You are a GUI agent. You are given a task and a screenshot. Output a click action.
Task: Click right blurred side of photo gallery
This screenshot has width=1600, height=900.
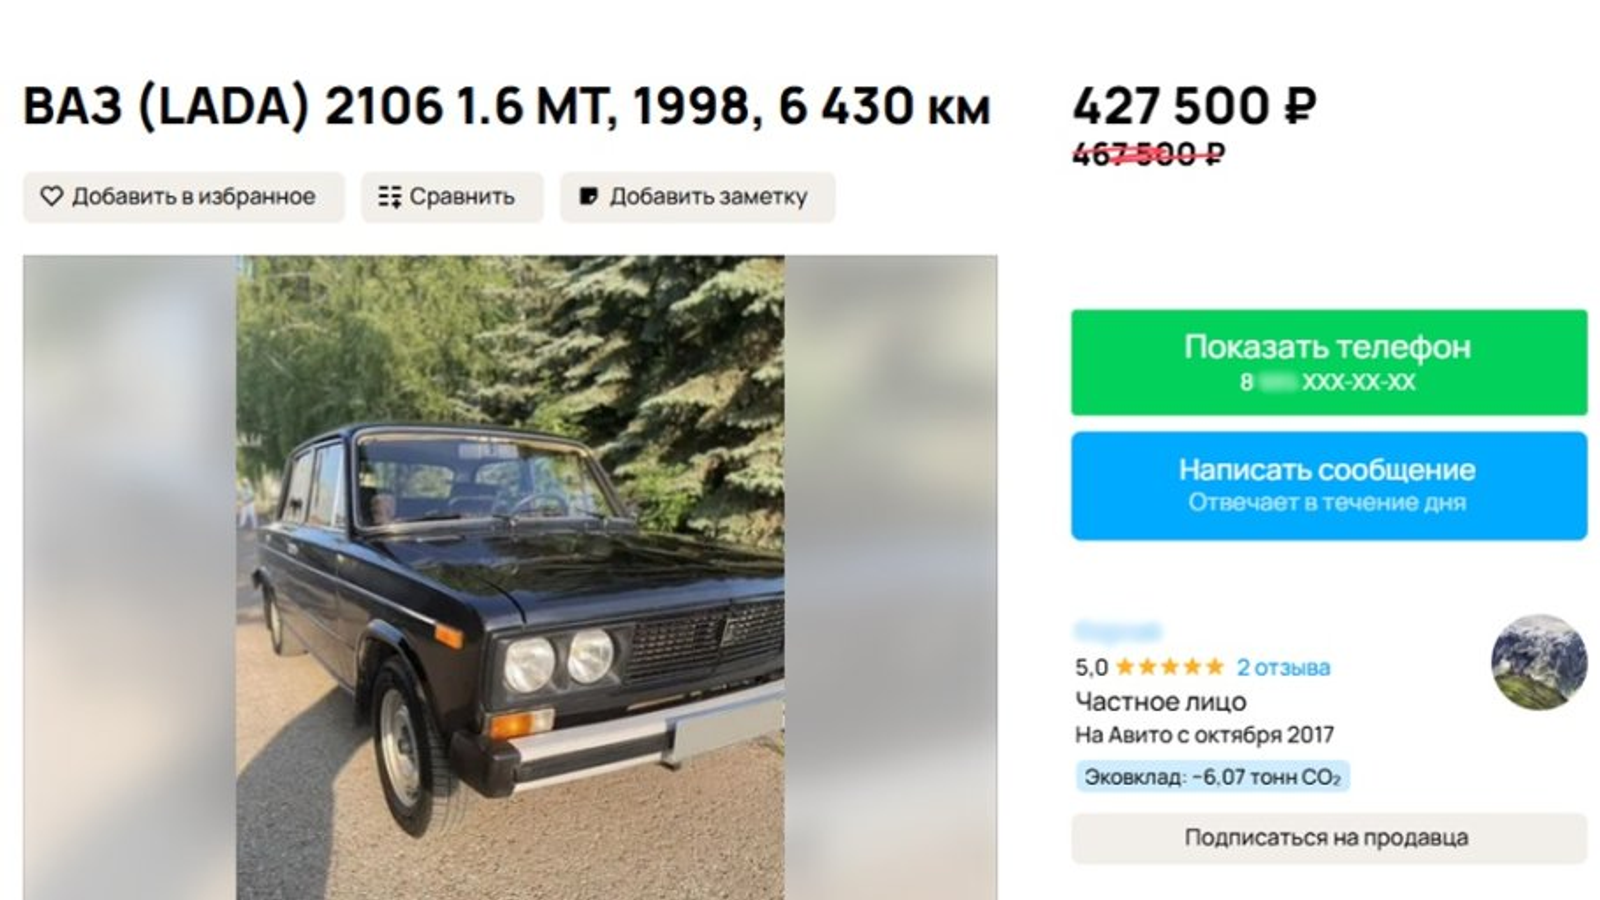[890, 578]
